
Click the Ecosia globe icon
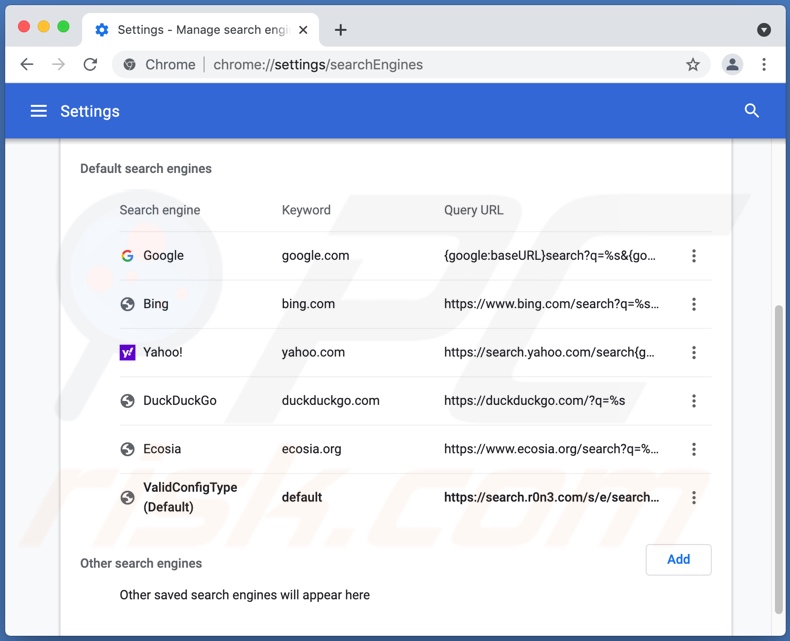[127, 450]
